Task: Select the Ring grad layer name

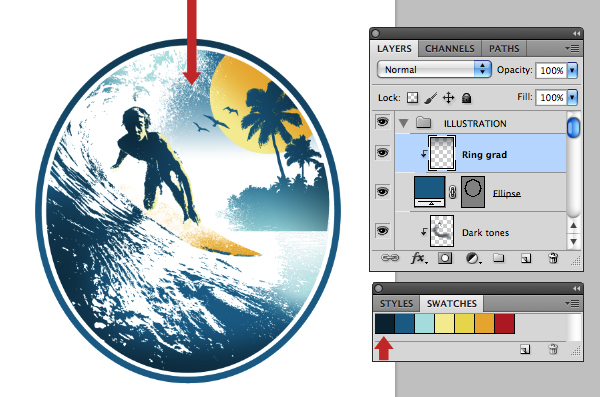Action: tap(484, 155)
